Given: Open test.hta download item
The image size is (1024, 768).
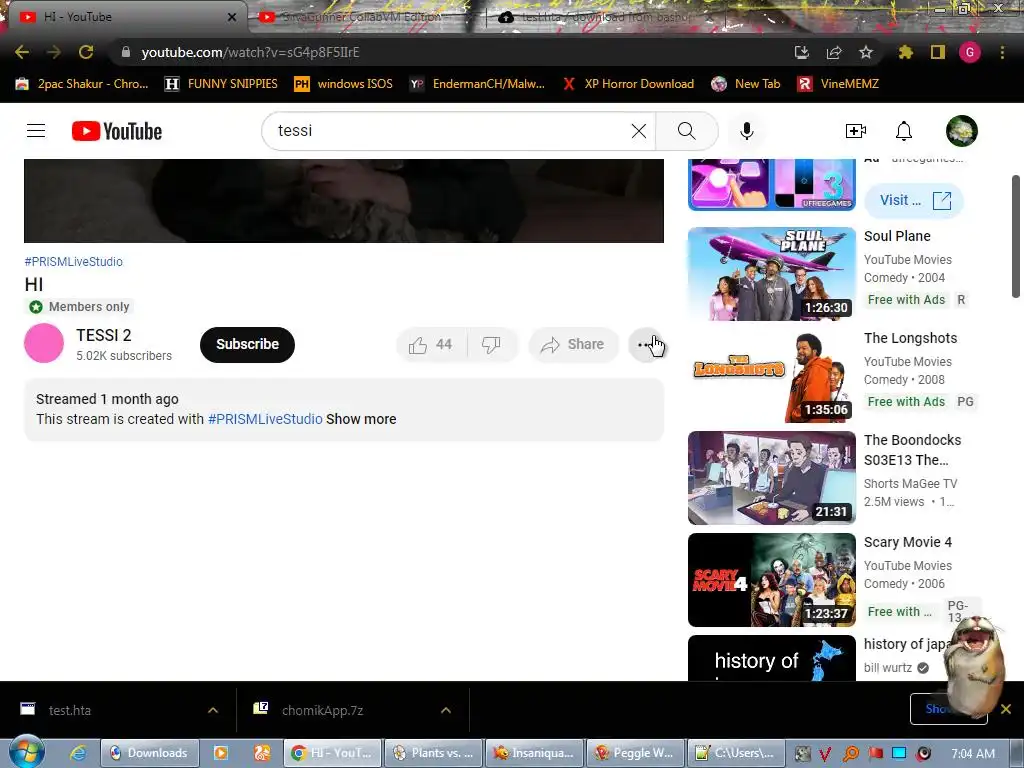Looking at the screenshot, I should (104, 710).
